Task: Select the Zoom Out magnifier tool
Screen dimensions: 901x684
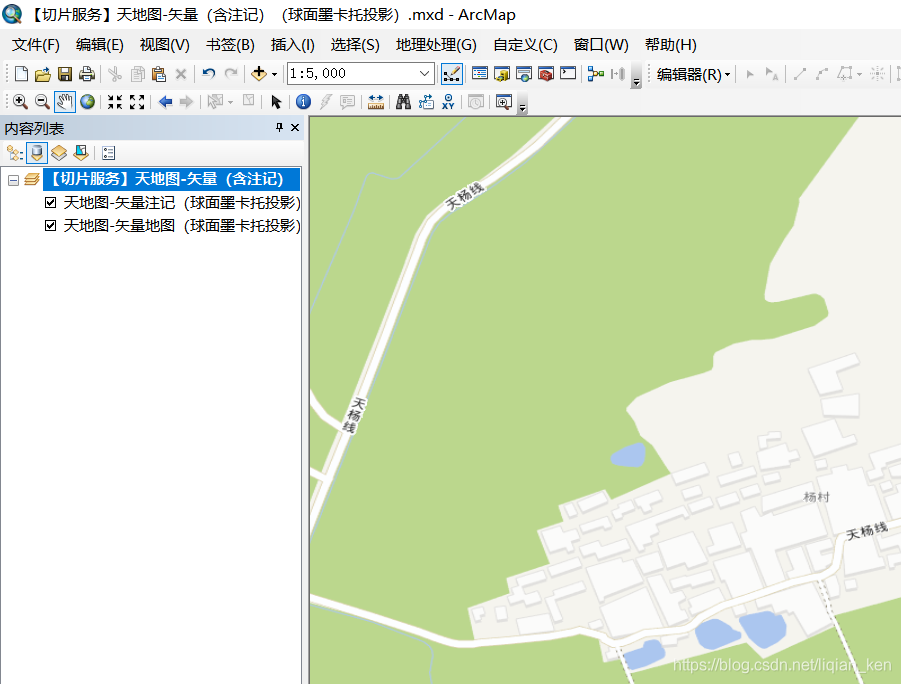Action: [x=42, y=102]
